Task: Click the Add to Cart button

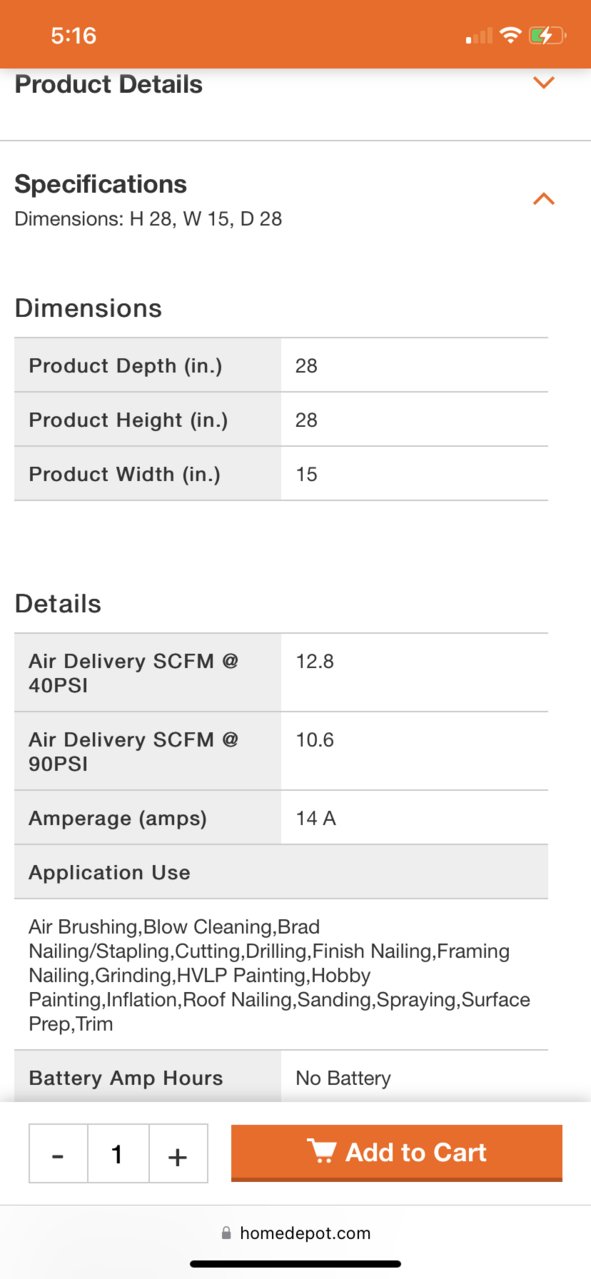Action: click(x=397, y=1152)
